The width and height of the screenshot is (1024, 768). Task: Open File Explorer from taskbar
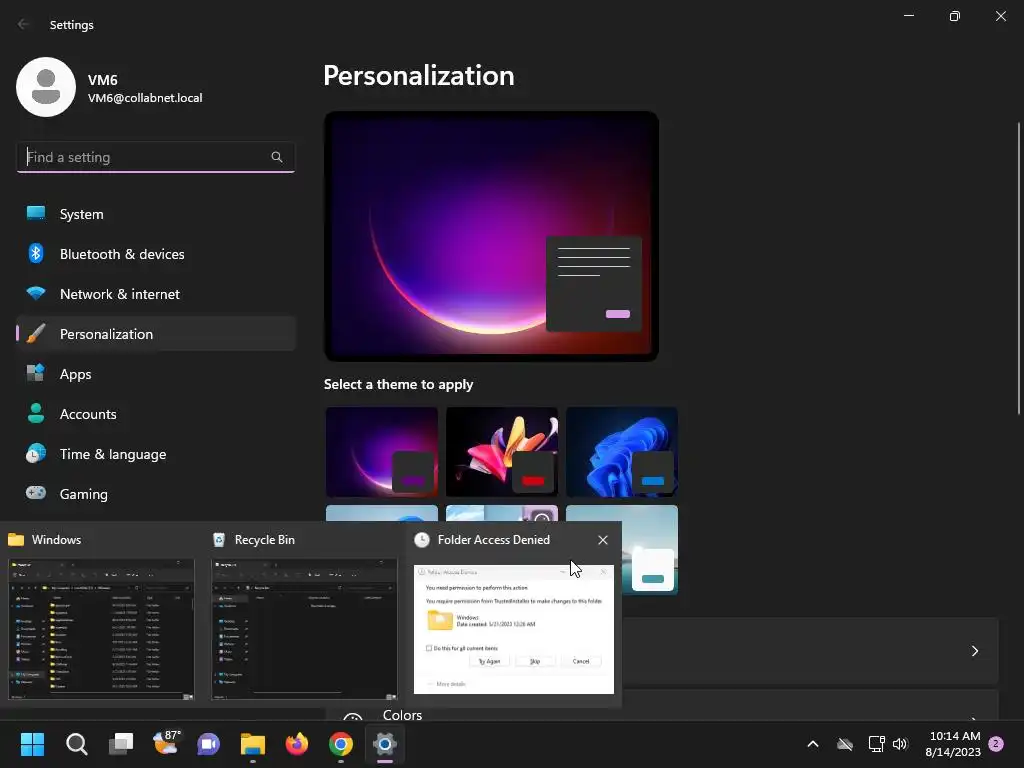pyautogui.click(x=253, y=744)
